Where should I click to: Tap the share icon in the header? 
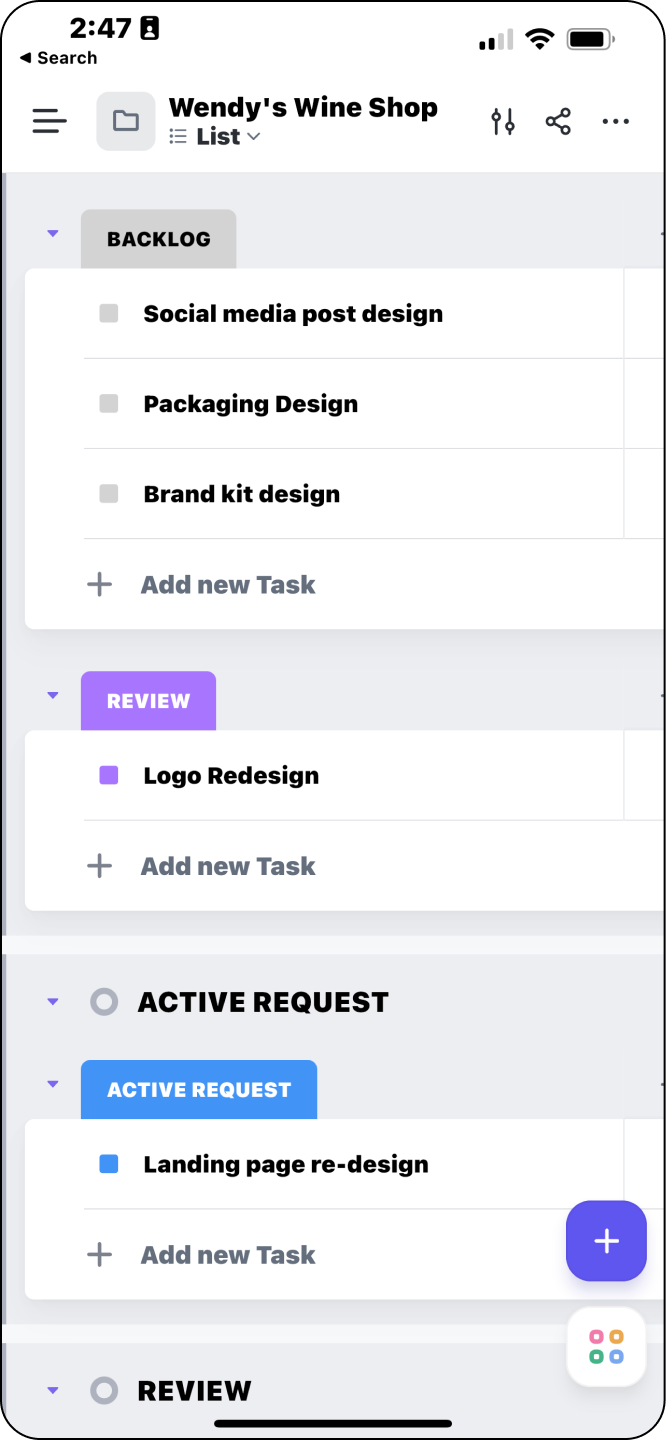point(558,122)
